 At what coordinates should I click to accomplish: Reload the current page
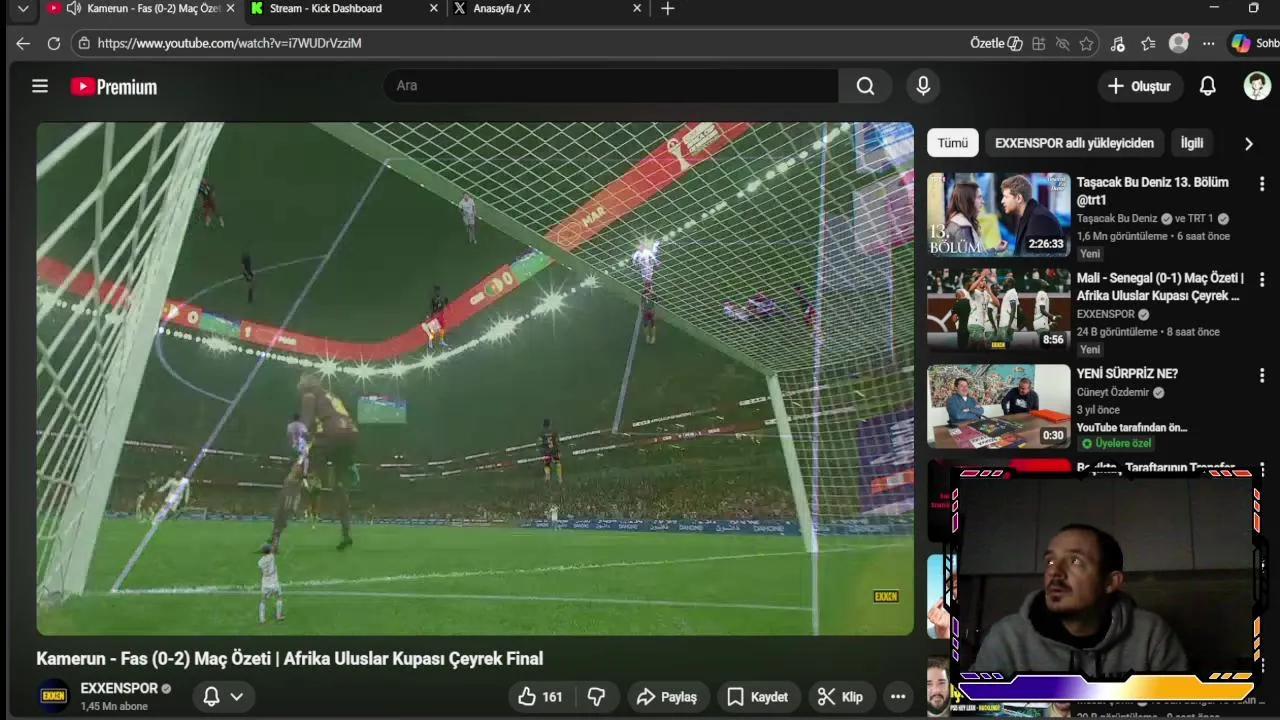54,44
